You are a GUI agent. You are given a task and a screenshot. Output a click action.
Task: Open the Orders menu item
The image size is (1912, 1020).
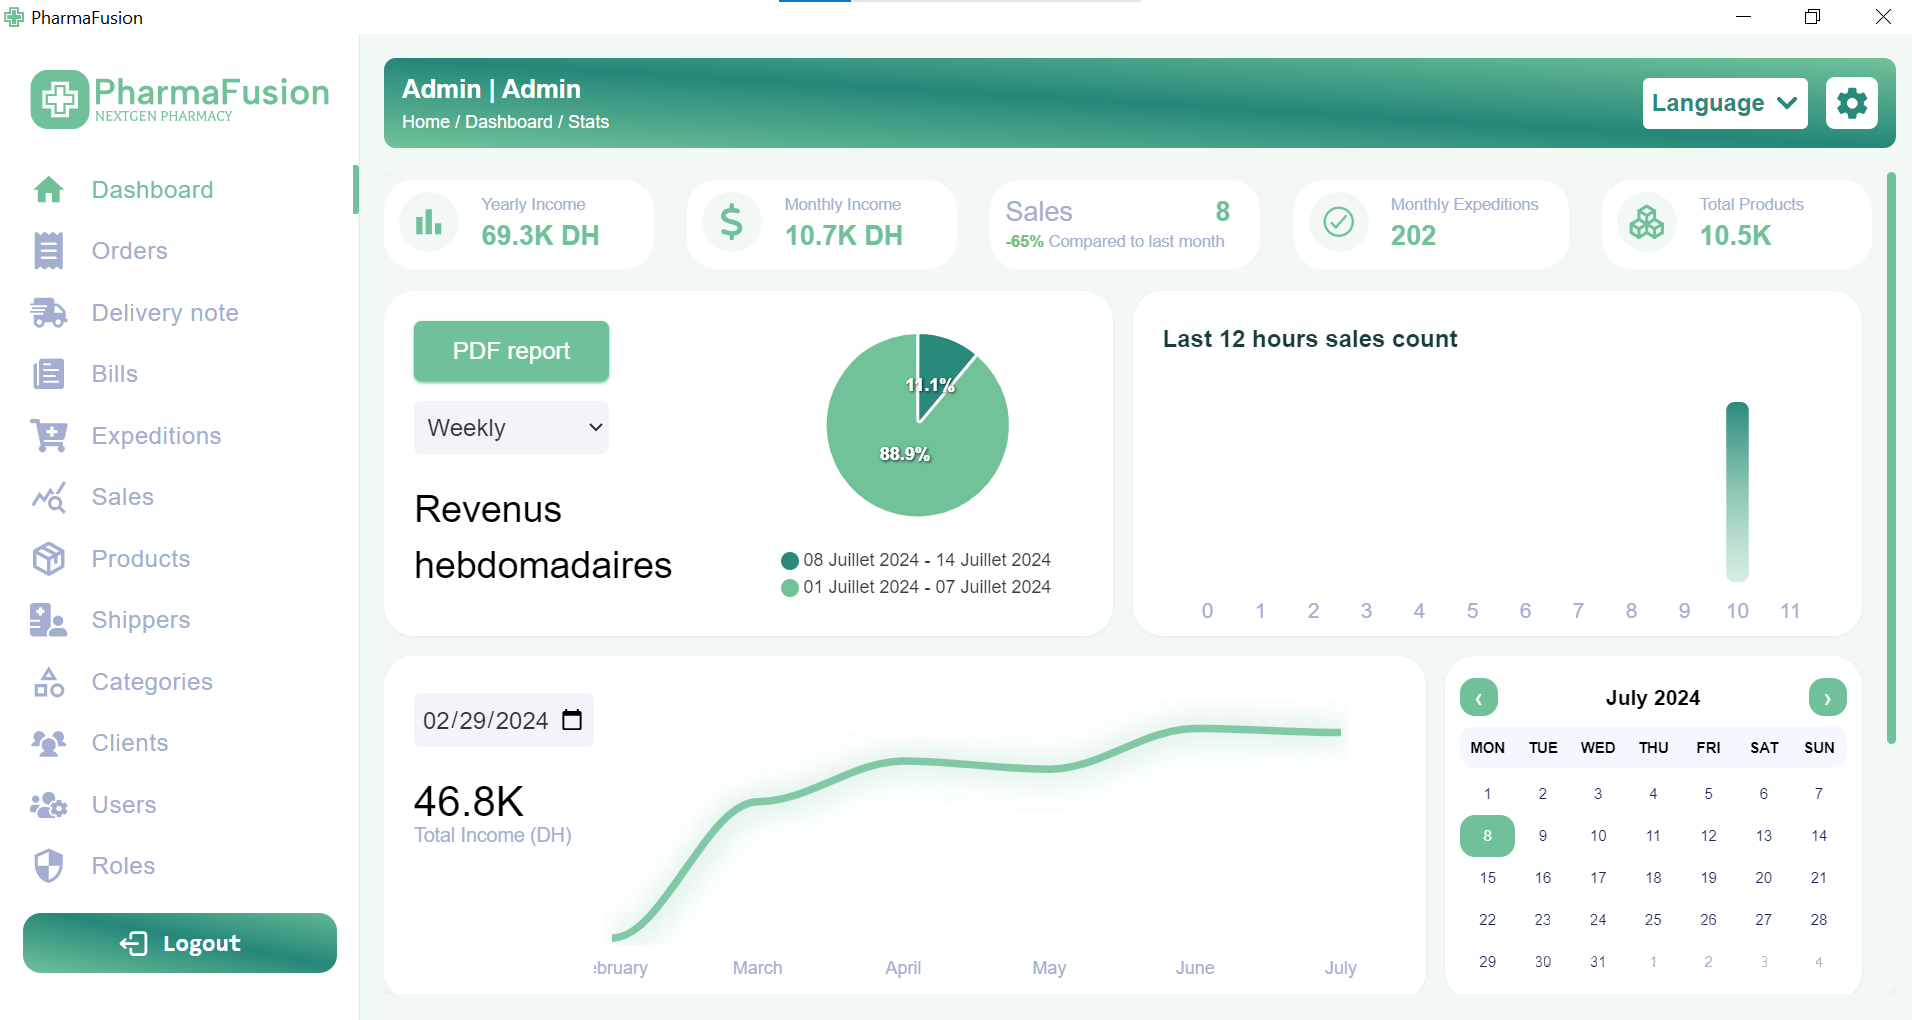[x=129, y=251]
